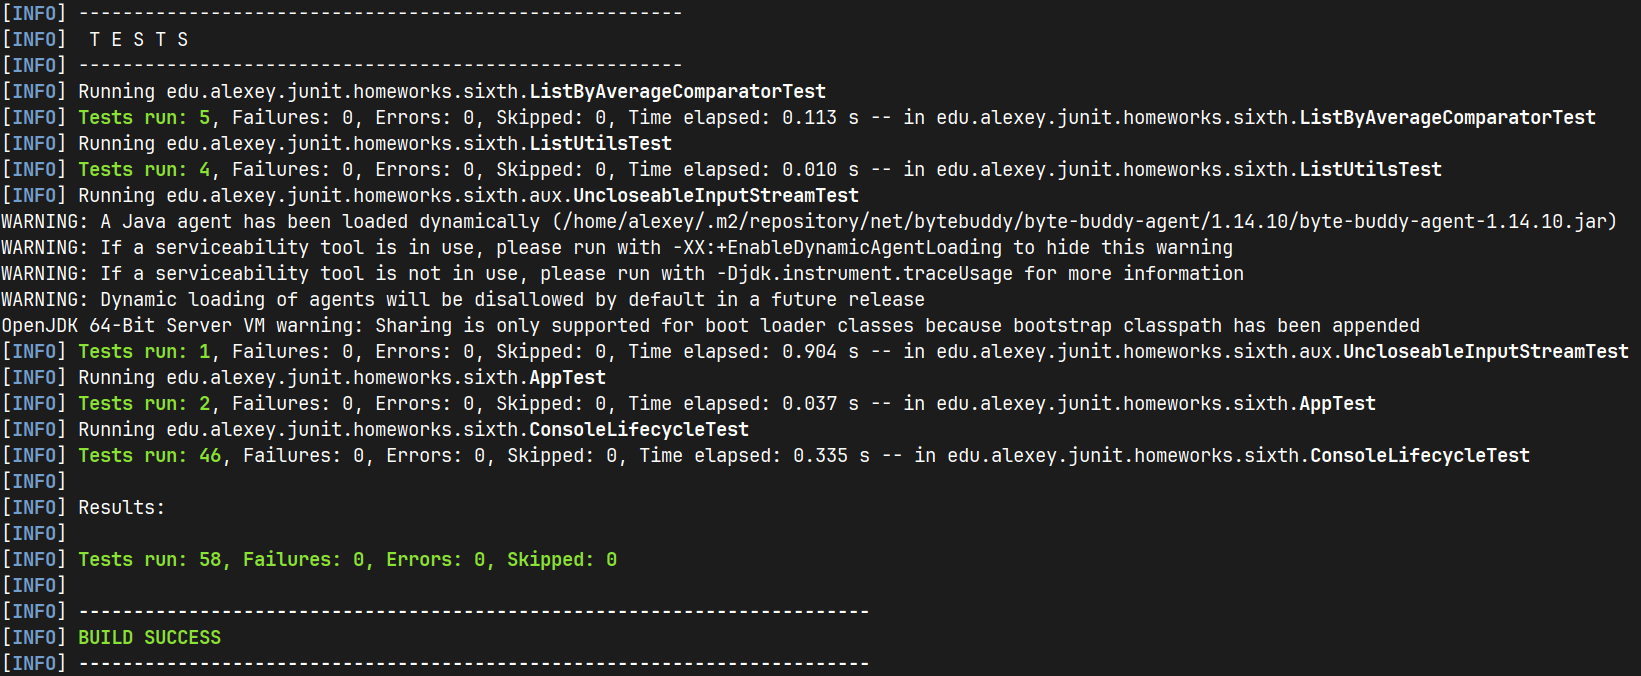Click 'Tests run: 5' result text
Screen dimensions: 1641x676
[144, 118]
